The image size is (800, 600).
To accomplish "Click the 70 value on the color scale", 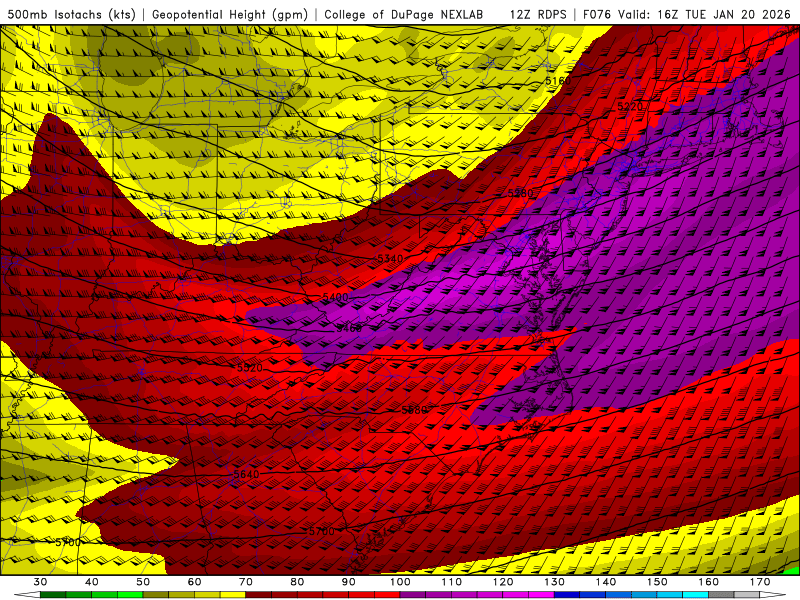I will click(246, 582).
